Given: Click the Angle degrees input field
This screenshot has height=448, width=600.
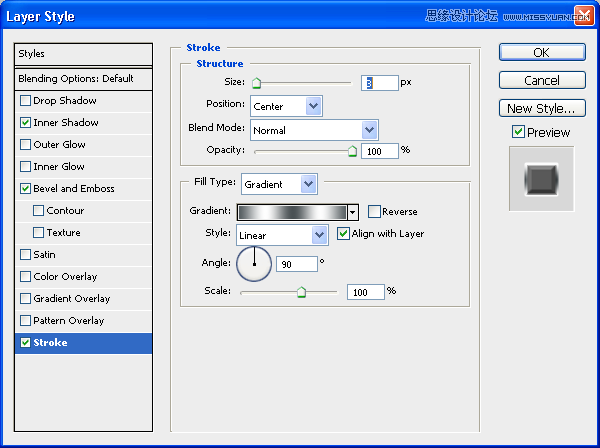Looking at the screenshot, I should click(297, 264).
